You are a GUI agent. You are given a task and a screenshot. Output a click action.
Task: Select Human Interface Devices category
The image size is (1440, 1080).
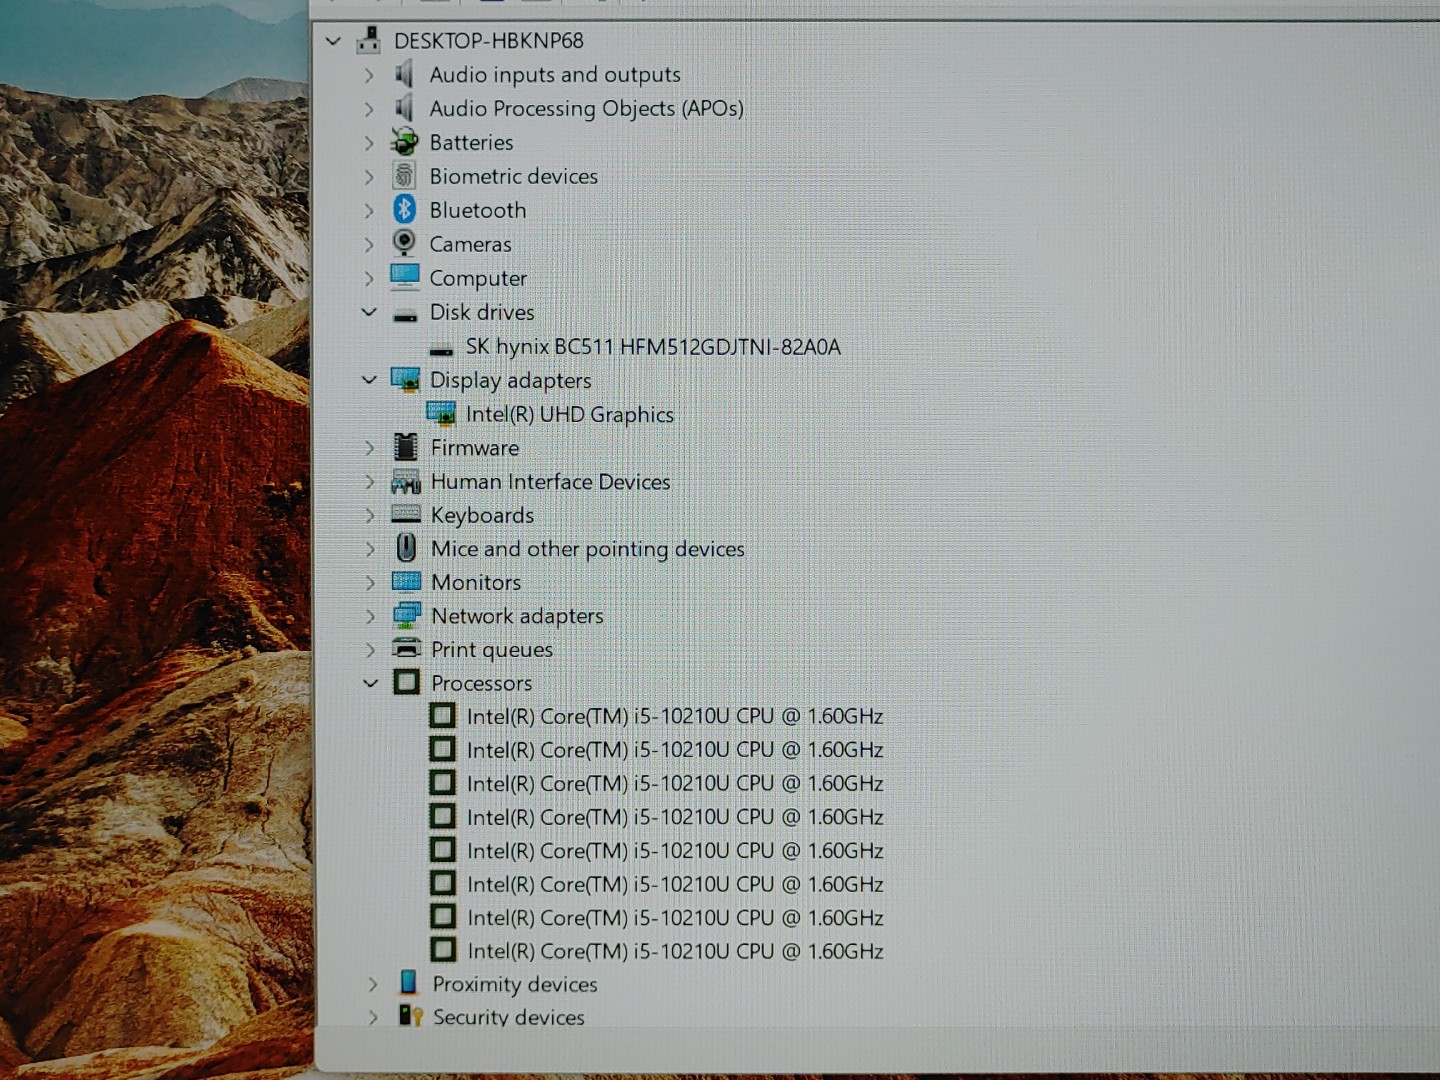(550, 481)
